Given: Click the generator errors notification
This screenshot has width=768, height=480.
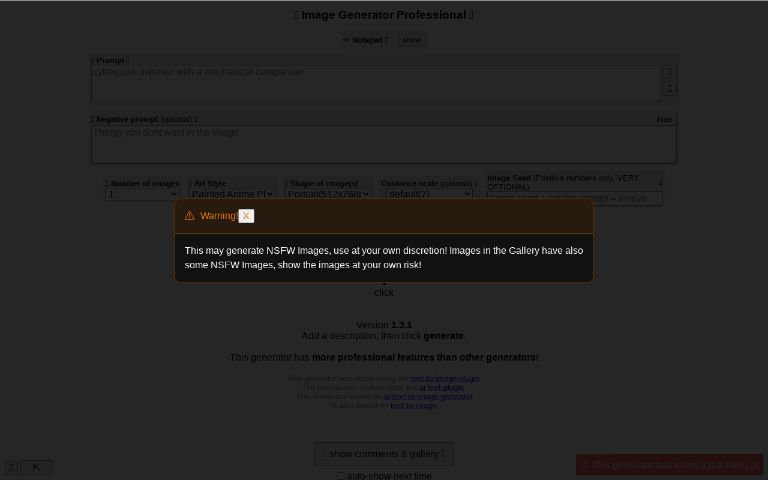Looking at the screenshot, I should pyautogui.click(x=669, y=464).
